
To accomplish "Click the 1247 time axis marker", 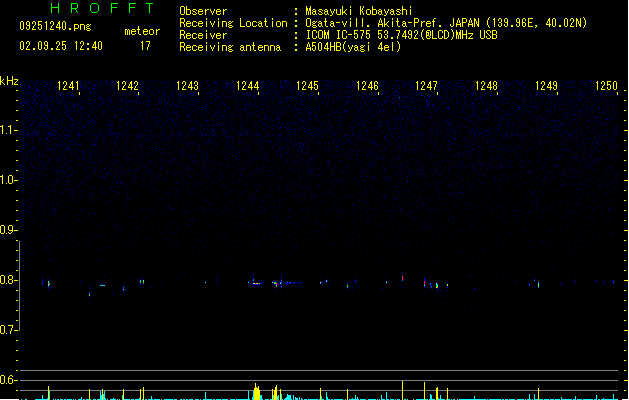I will click(426, 86).
